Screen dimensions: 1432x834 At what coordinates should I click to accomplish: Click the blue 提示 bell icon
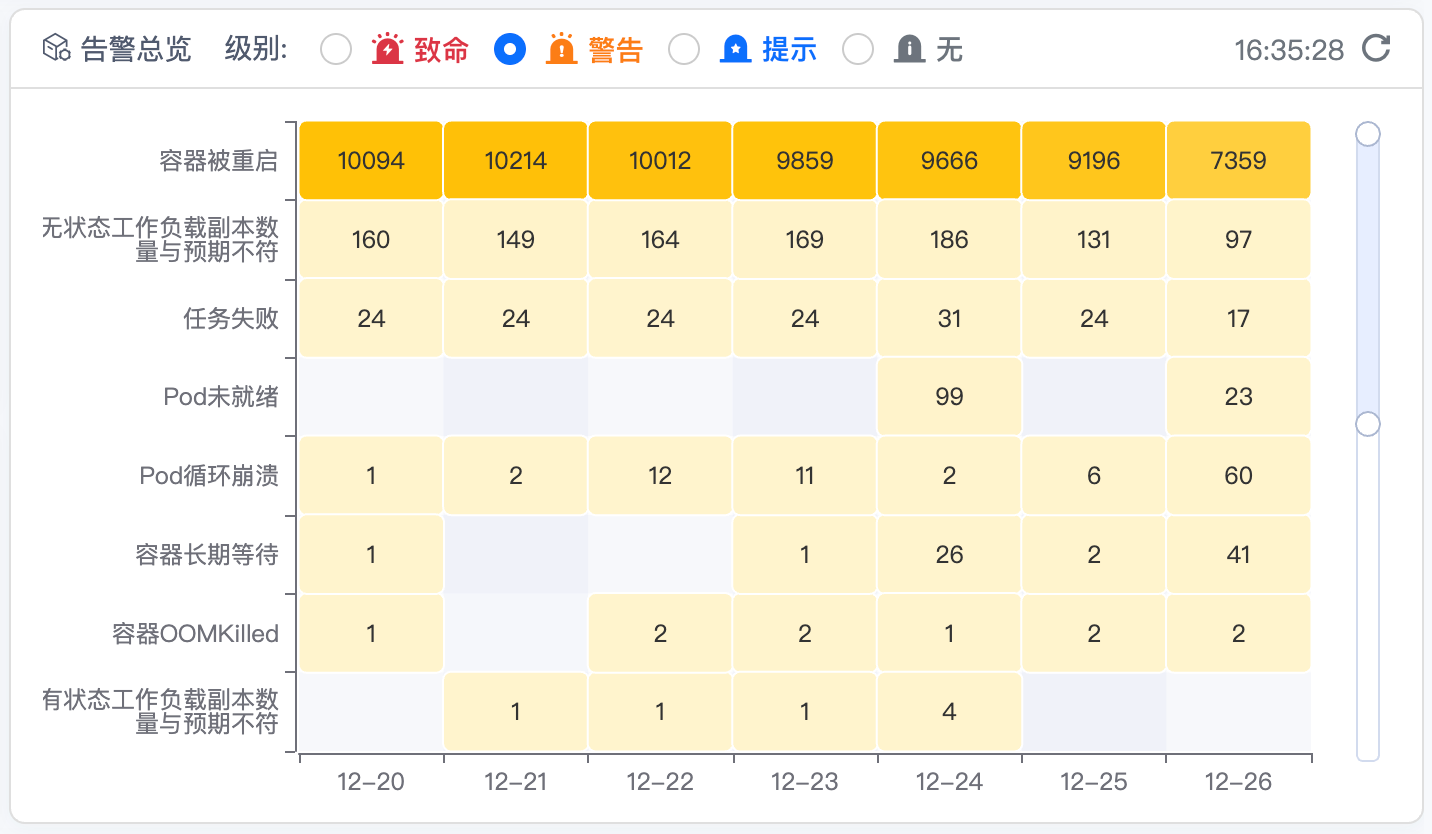pos(735,48)
